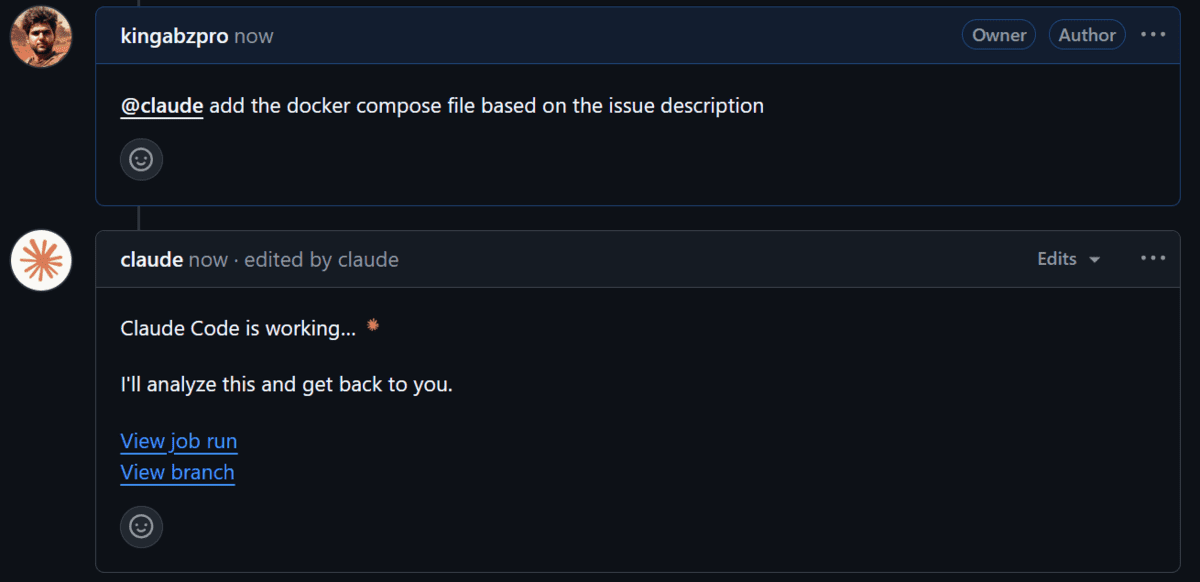The image size is (1200, 582).
Task: Click the Claude Code working spinner icon
Action: [x=373, y=325]
